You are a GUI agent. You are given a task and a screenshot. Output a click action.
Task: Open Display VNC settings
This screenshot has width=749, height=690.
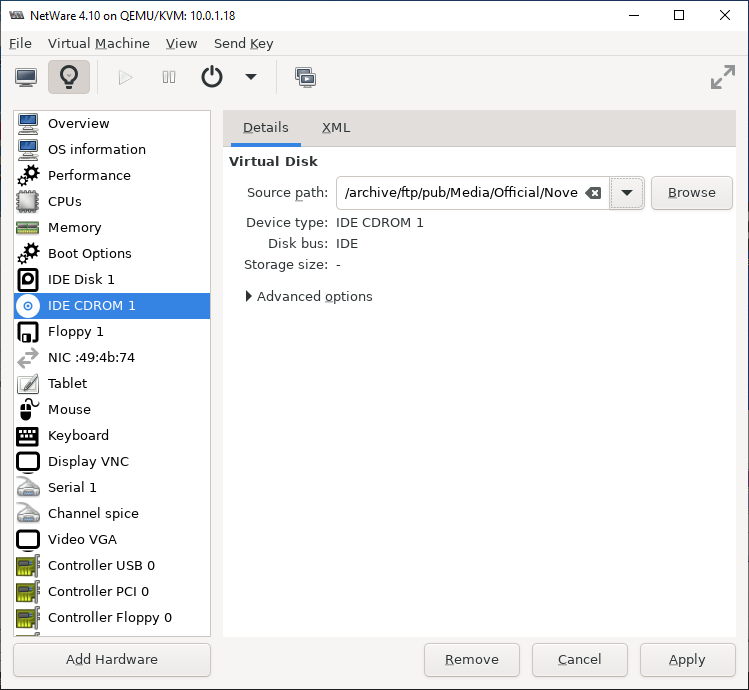112,462
